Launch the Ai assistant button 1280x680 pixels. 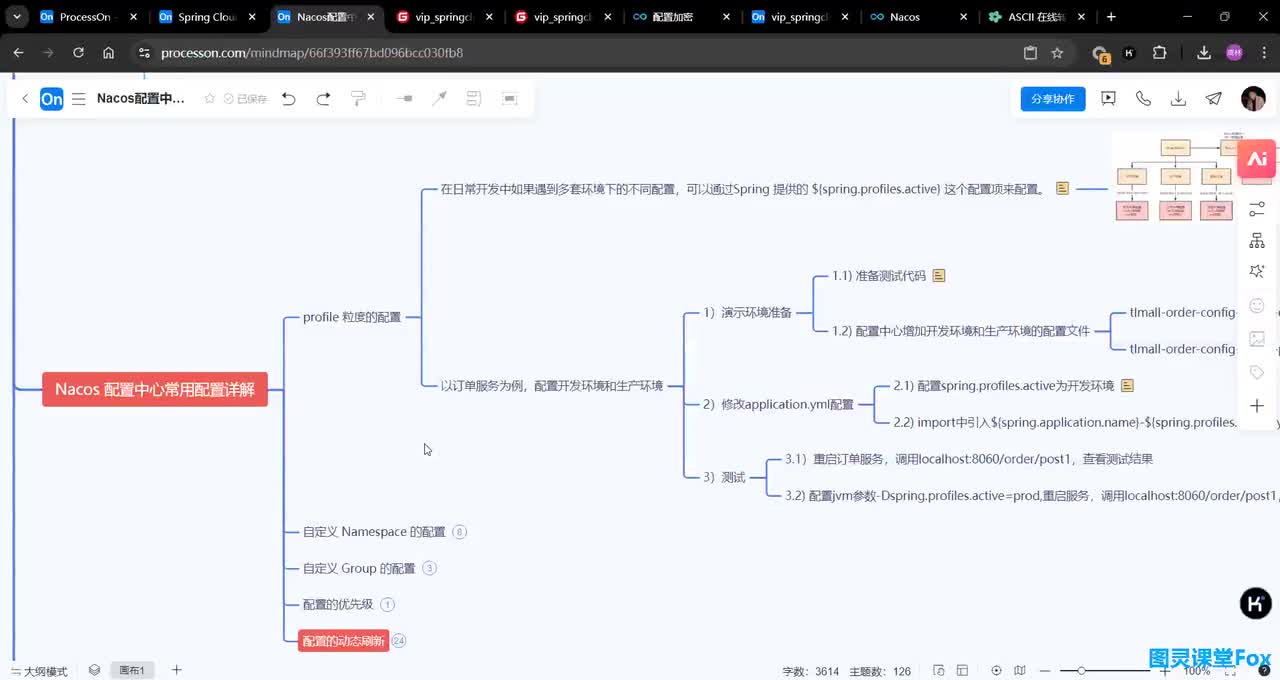[1257, 159]
